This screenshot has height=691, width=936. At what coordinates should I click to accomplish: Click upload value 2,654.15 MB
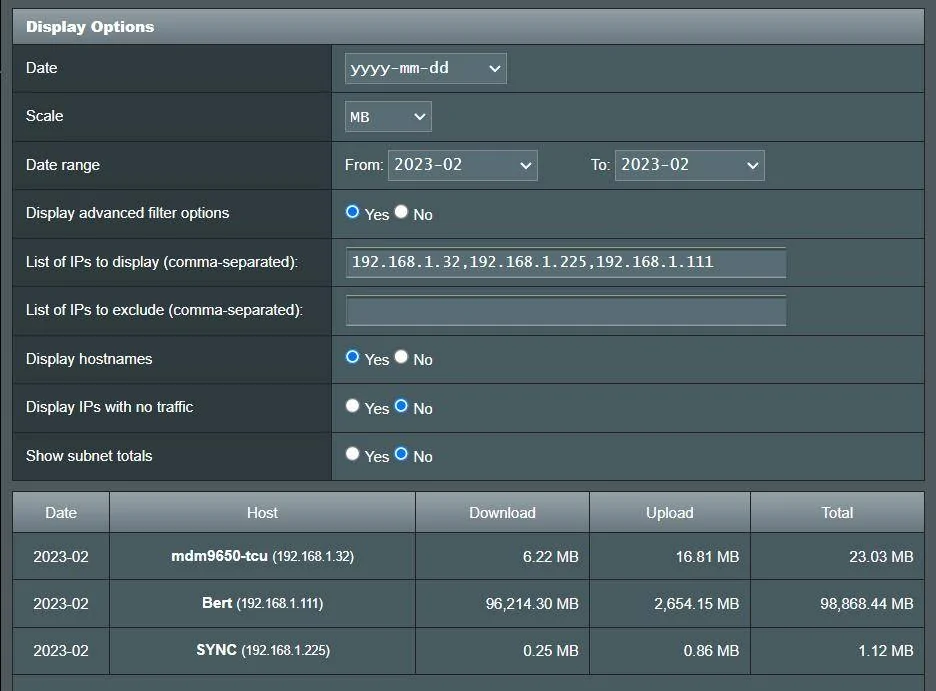point(697,604)
